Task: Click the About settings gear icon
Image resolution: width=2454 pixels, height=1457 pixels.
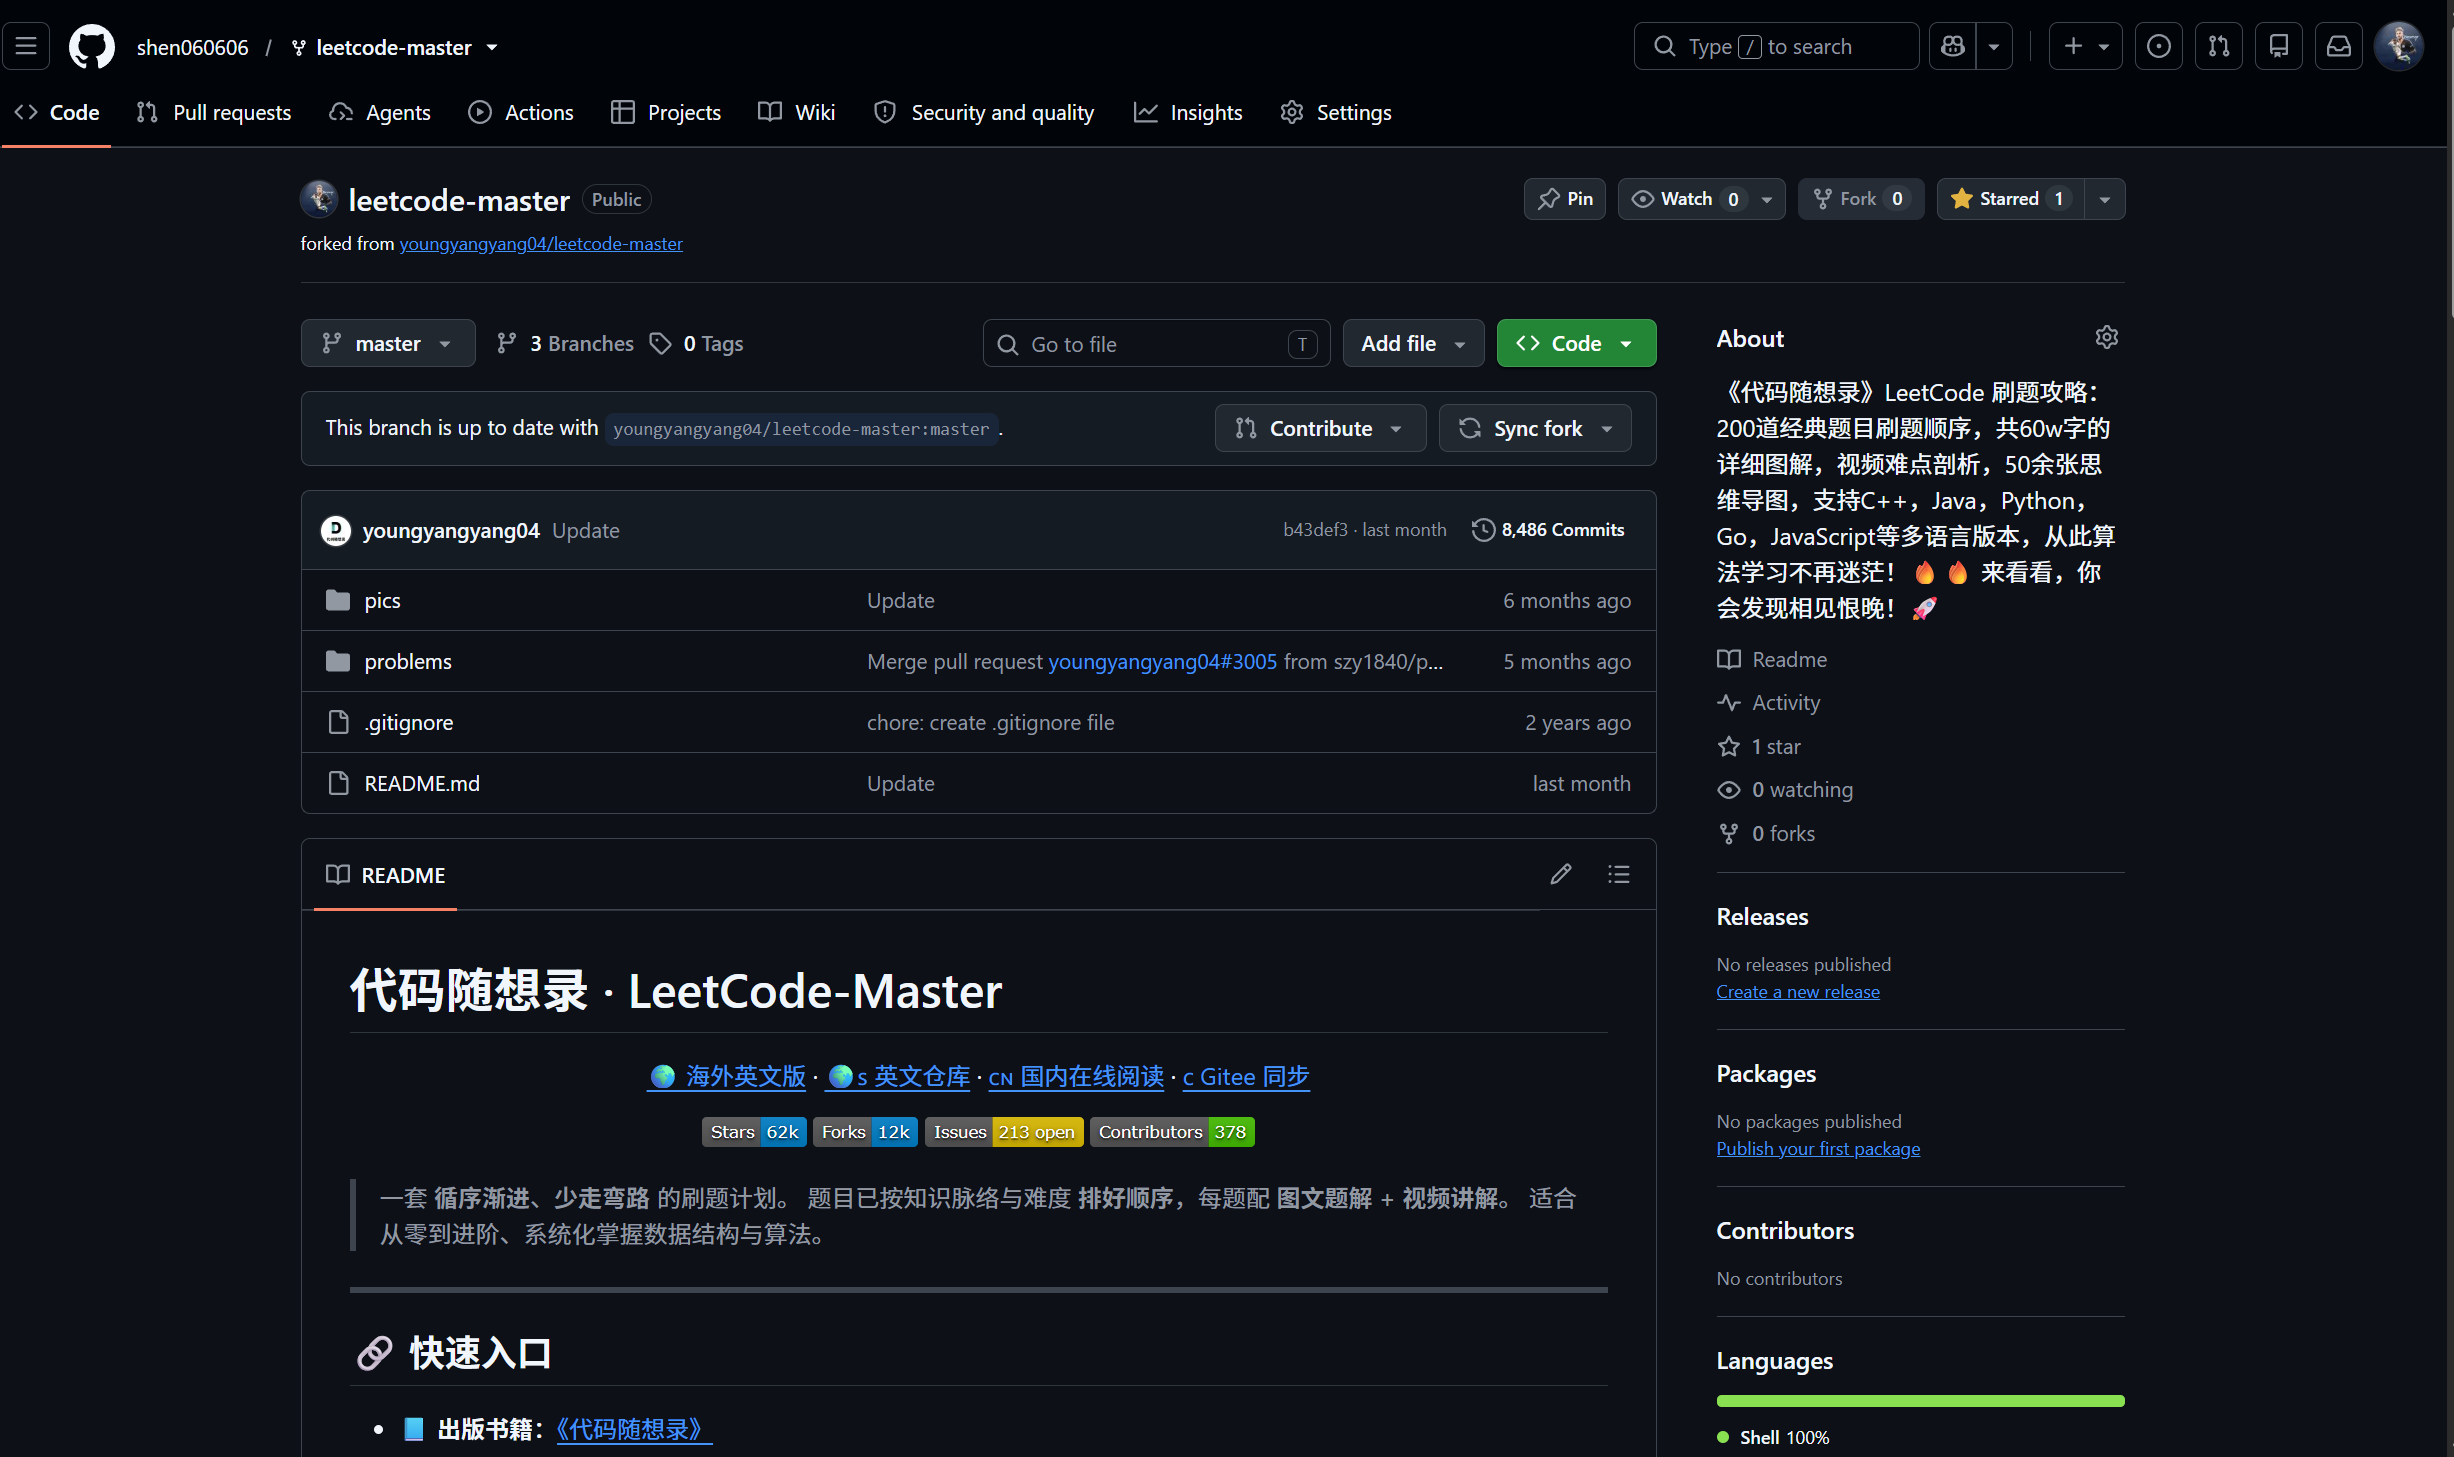Action: (2106, 338)
